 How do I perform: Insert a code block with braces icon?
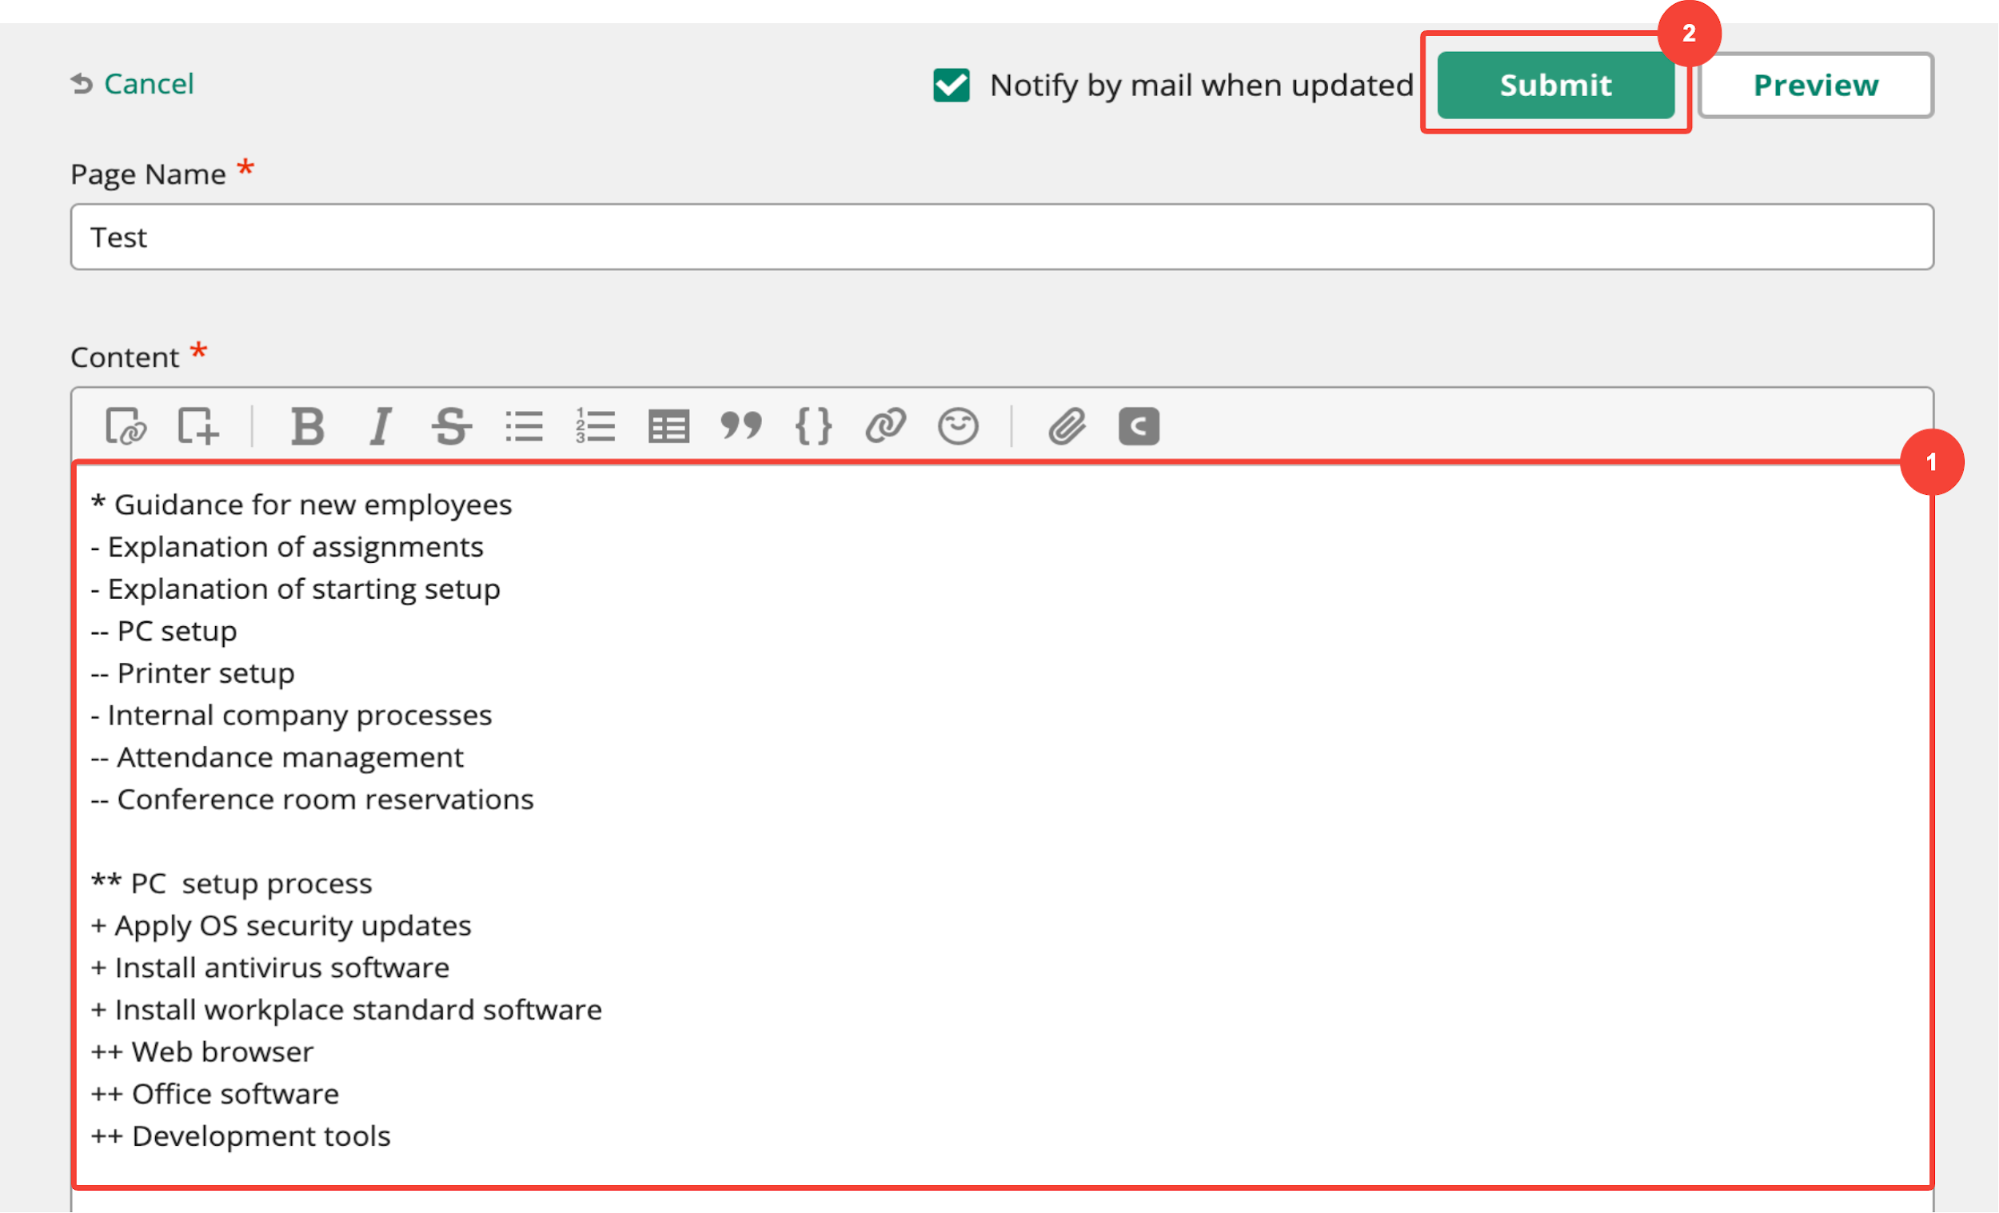(x=813, y=427)
